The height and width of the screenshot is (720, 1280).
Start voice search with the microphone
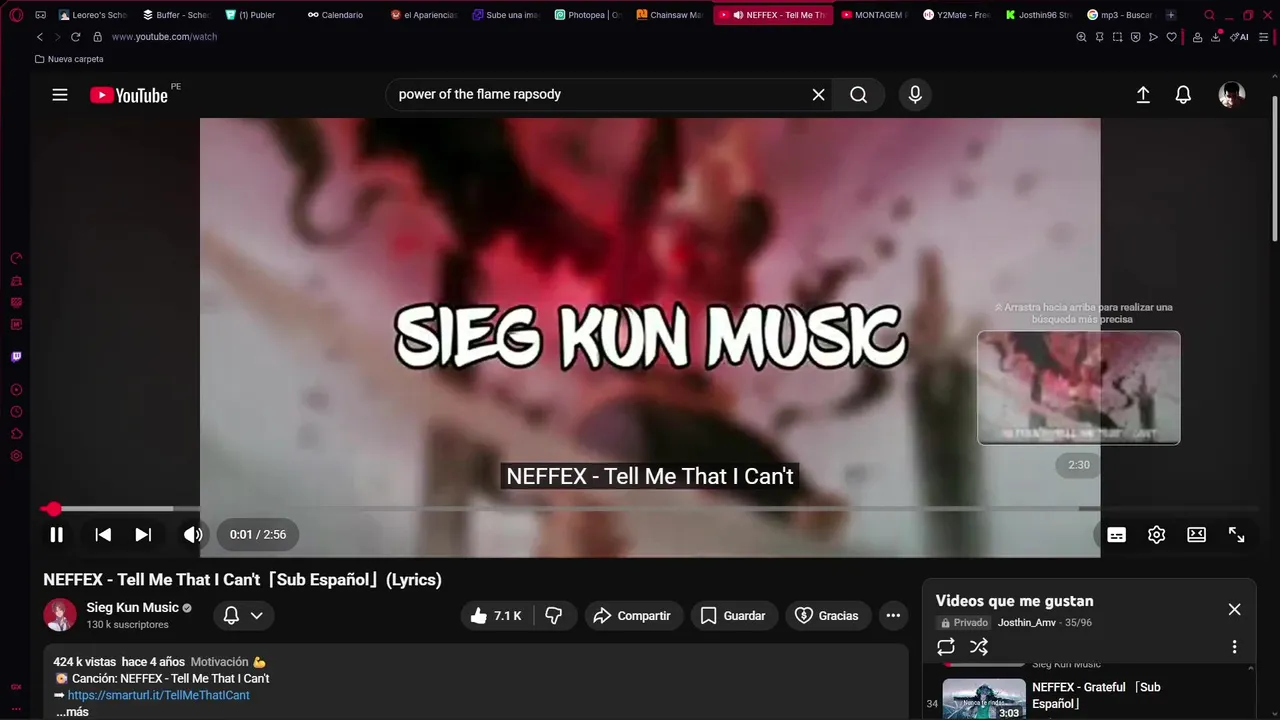914,94
